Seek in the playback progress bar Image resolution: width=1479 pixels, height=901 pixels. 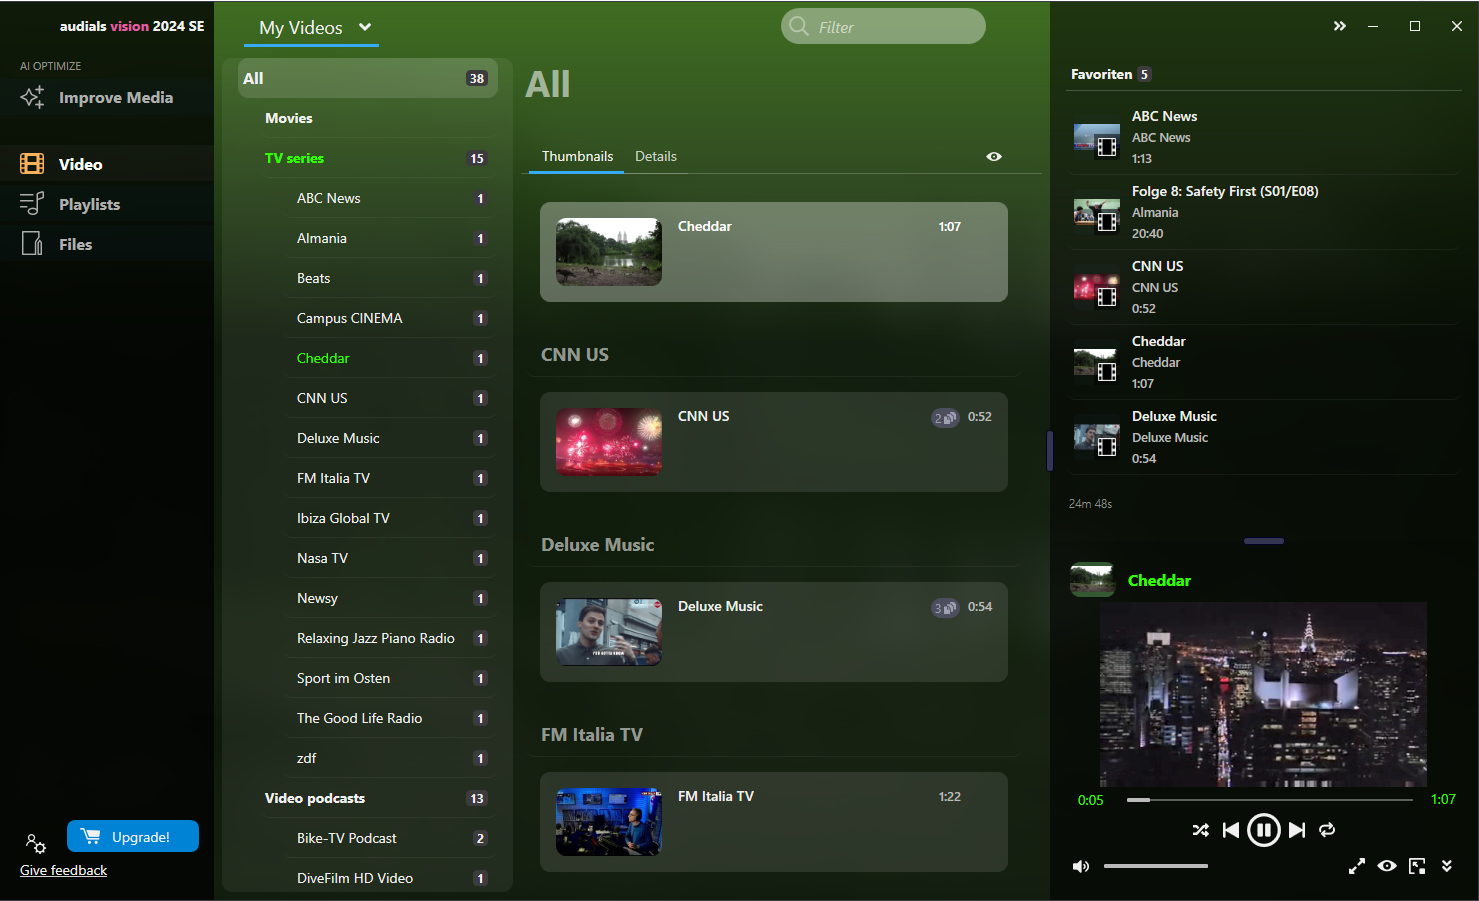click(1269, 799)
